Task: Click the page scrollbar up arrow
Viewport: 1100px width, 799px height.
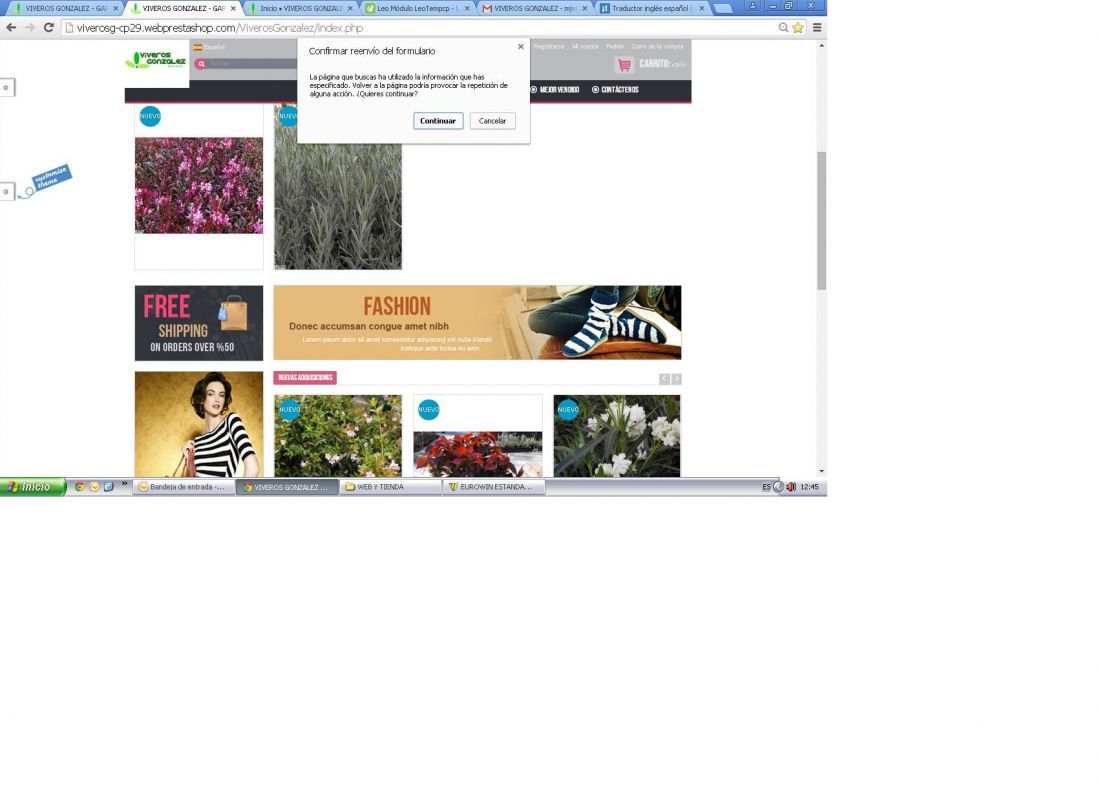Action: coord(821,46)
